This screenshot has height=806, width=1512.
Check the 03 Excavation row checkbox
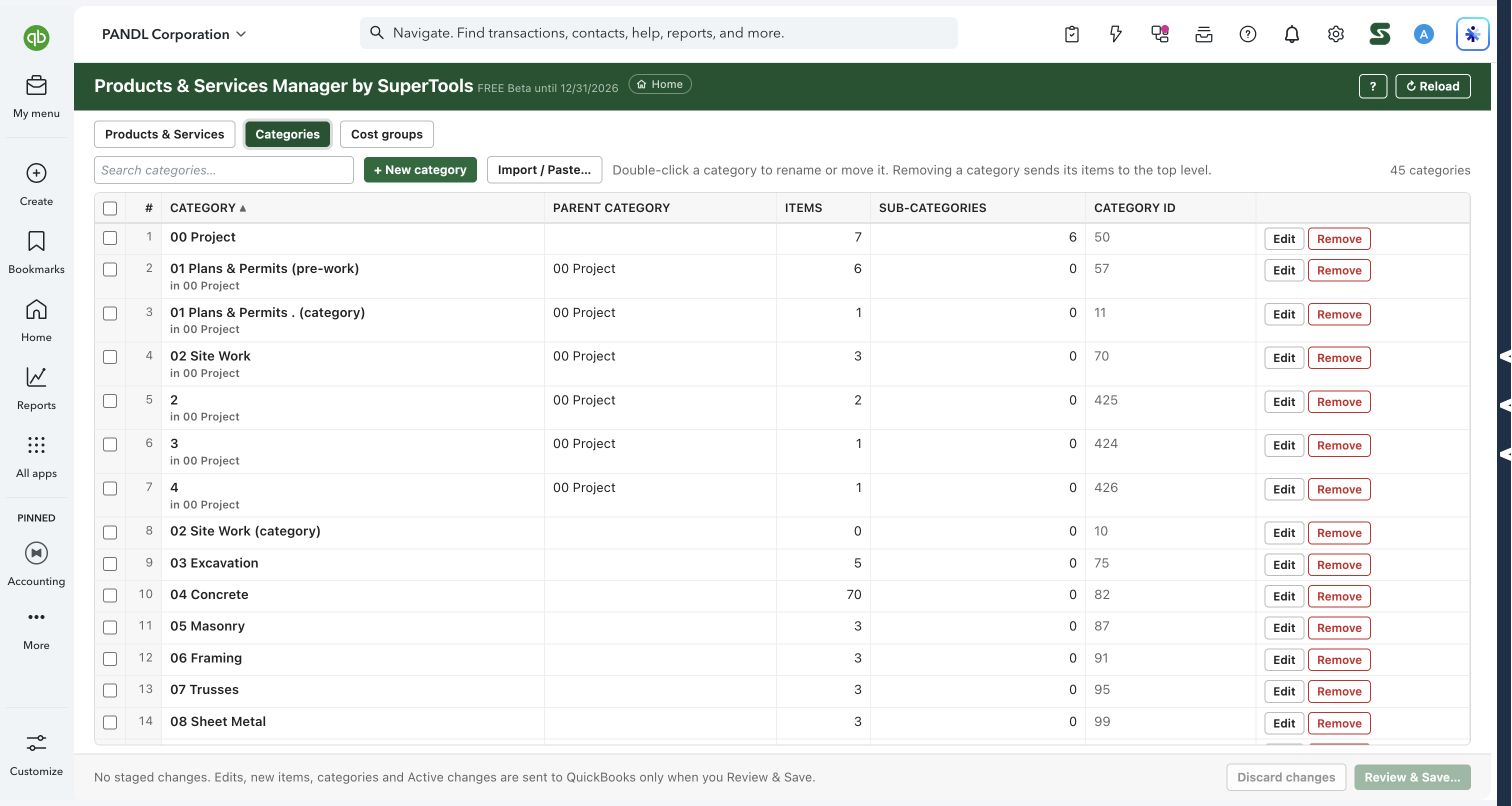[x=110, y=564]
